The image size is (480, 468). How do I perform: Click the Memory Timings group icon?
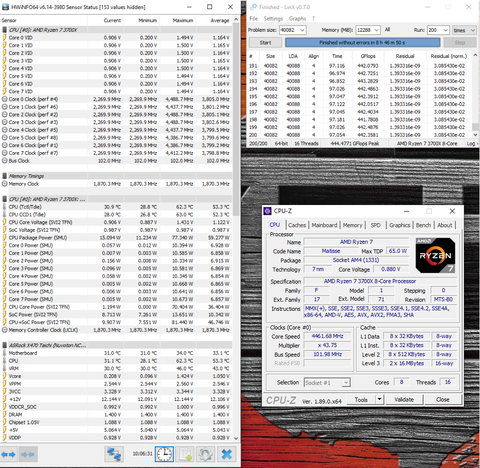[4, 176]
